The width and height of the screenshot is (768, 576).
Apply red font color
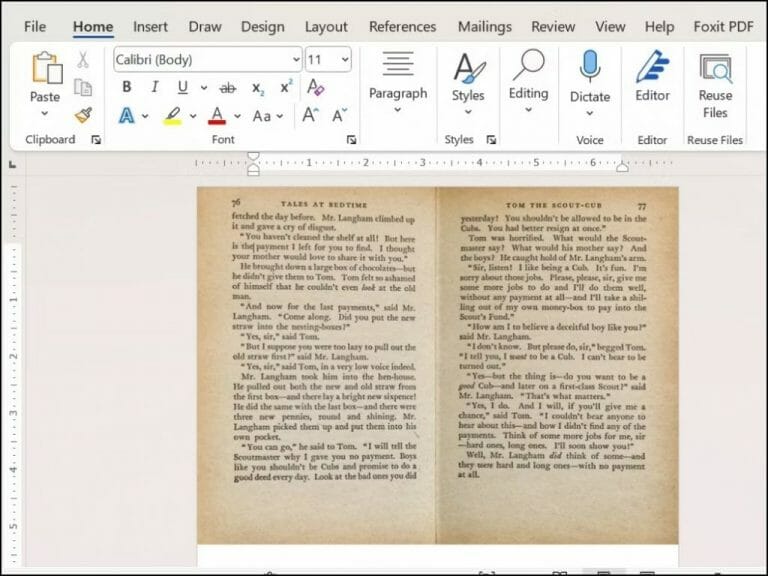(216, 116)
